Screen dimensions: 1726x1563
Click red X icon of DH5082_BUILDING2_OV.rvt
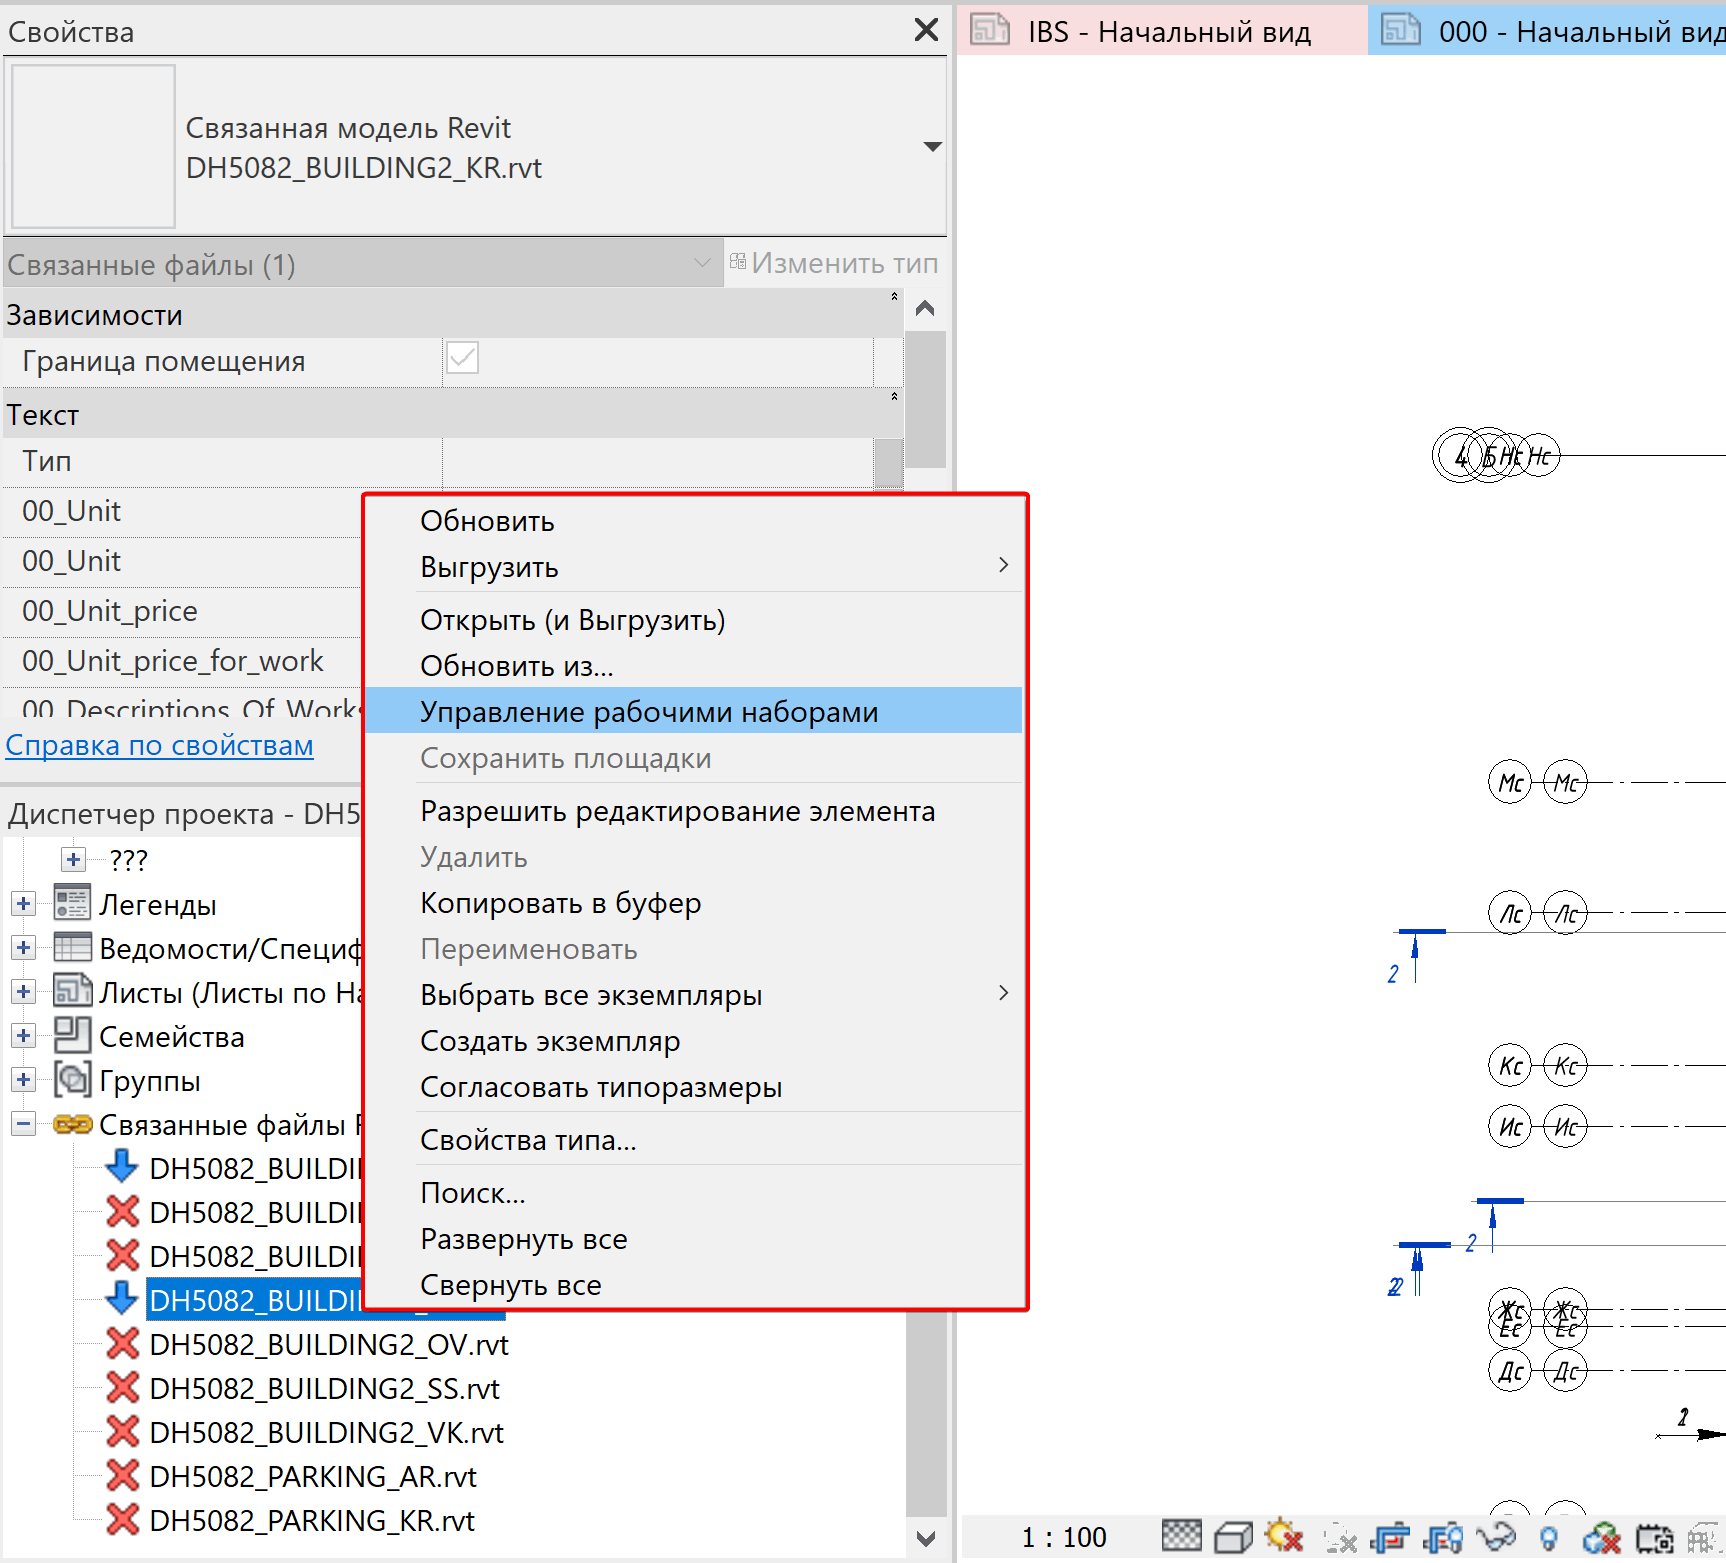pos(122,1343)
